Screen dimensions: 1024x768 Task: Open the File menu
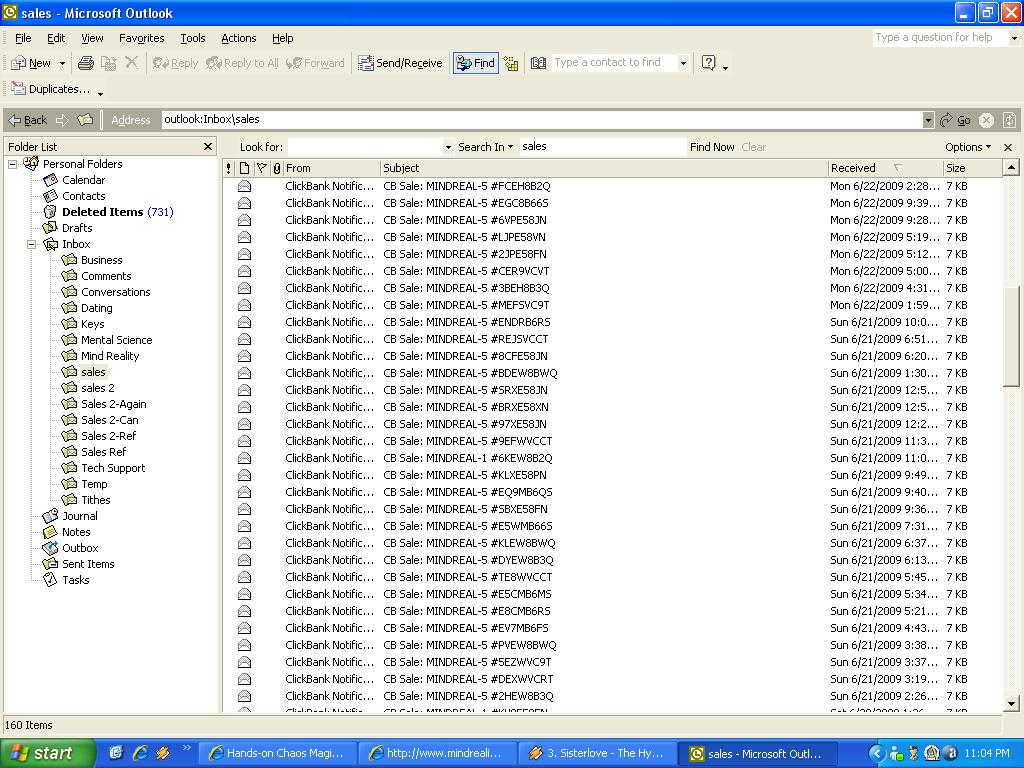pos(23,38)
